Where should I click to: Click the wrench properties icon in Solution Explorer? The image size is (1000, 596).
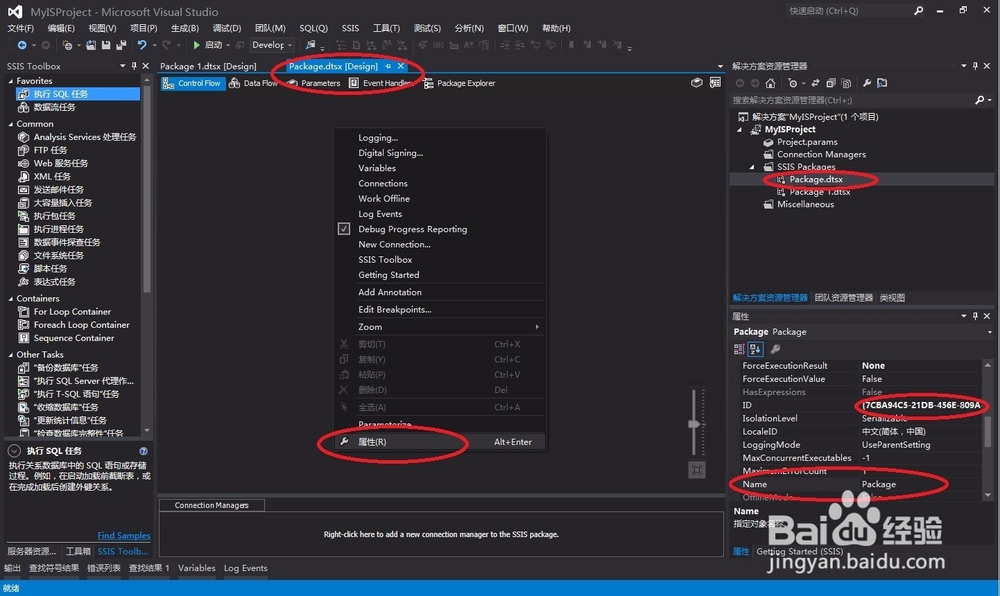coord(867,83)
